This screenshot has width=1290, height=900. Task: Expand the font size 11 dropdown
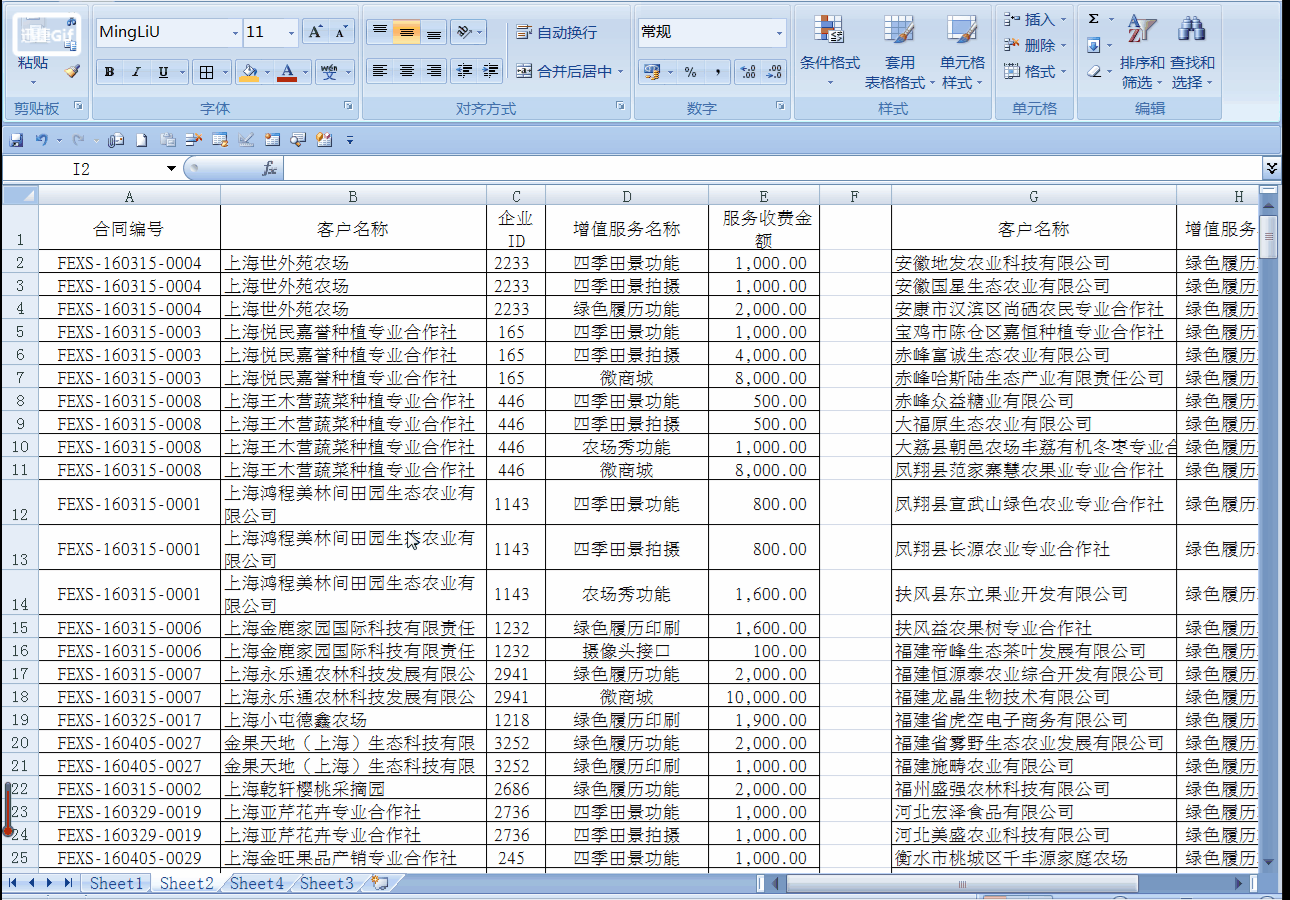point(289,33)
